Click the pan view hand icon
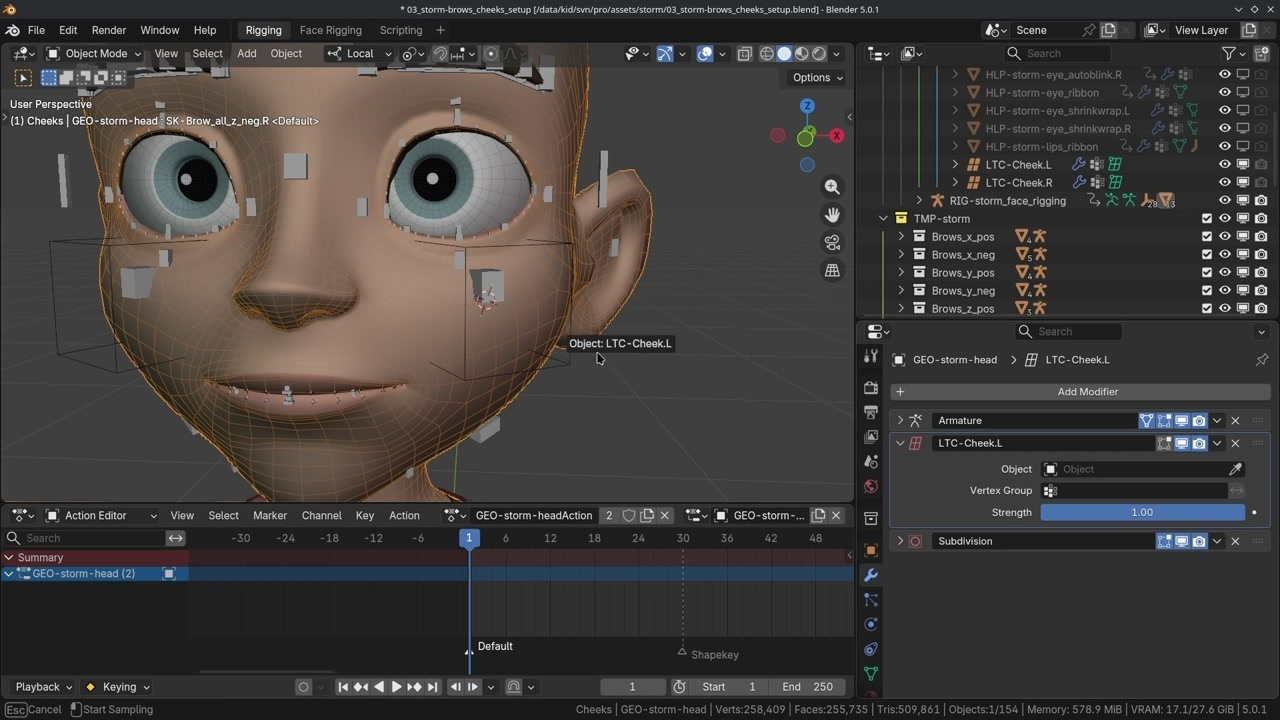Screen dimensions: 1280x720 [832, 215]
